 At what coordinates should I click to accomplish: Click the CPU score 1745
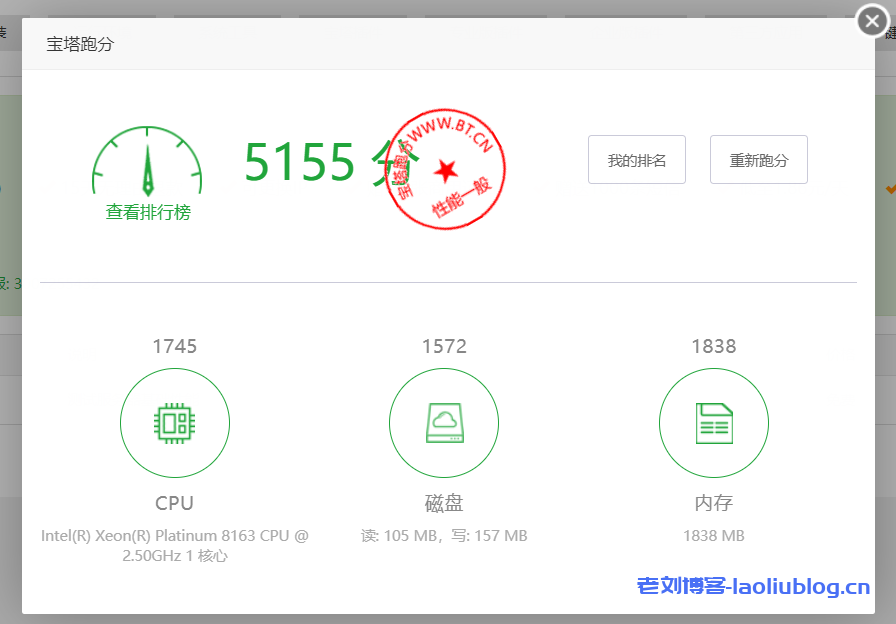point(175,347)
